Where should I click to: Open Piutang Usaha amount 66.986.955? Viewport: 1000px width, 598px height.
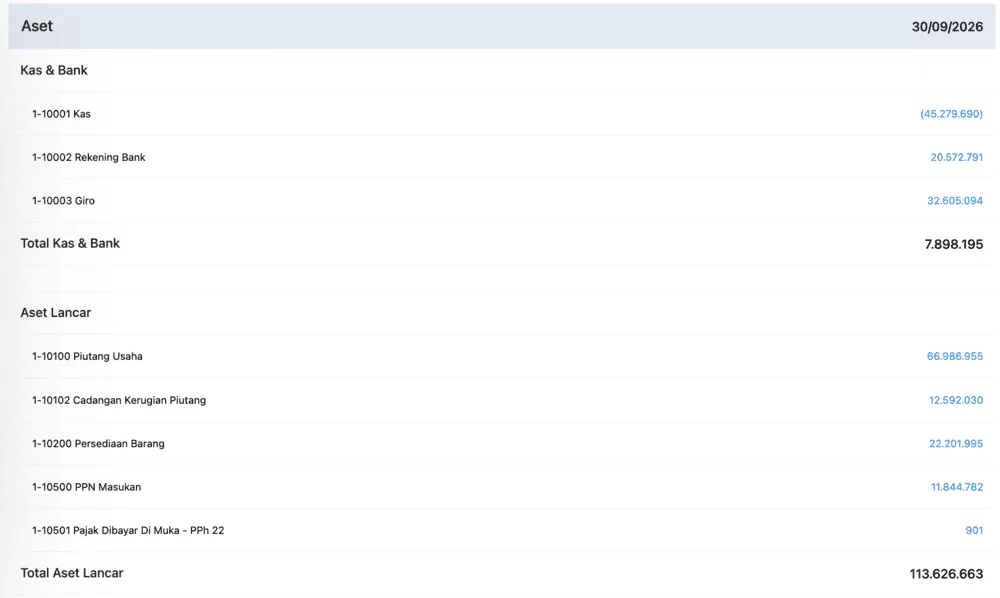click(955, 356)
